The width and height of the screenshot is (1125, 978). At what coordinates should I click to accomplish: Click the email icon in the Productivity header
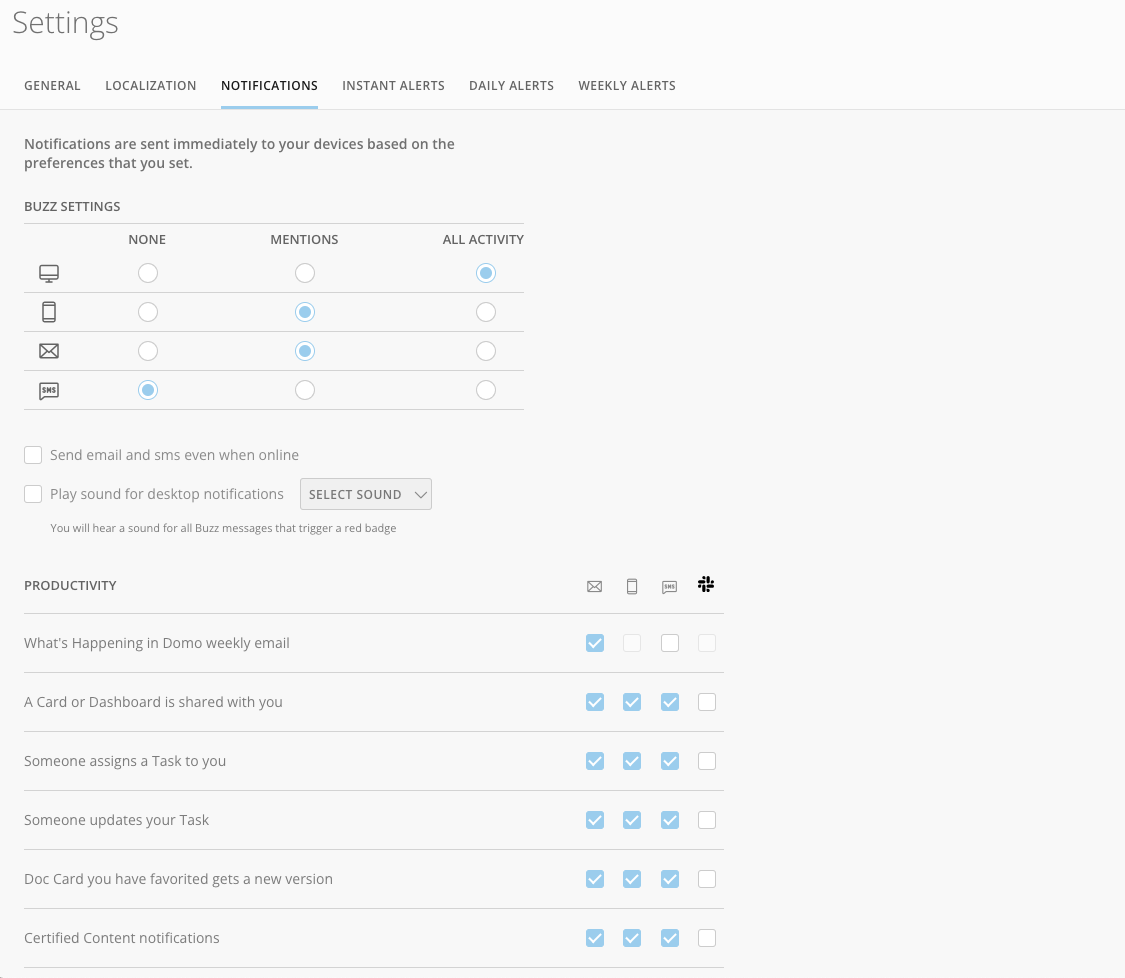[x=594, y=586]
